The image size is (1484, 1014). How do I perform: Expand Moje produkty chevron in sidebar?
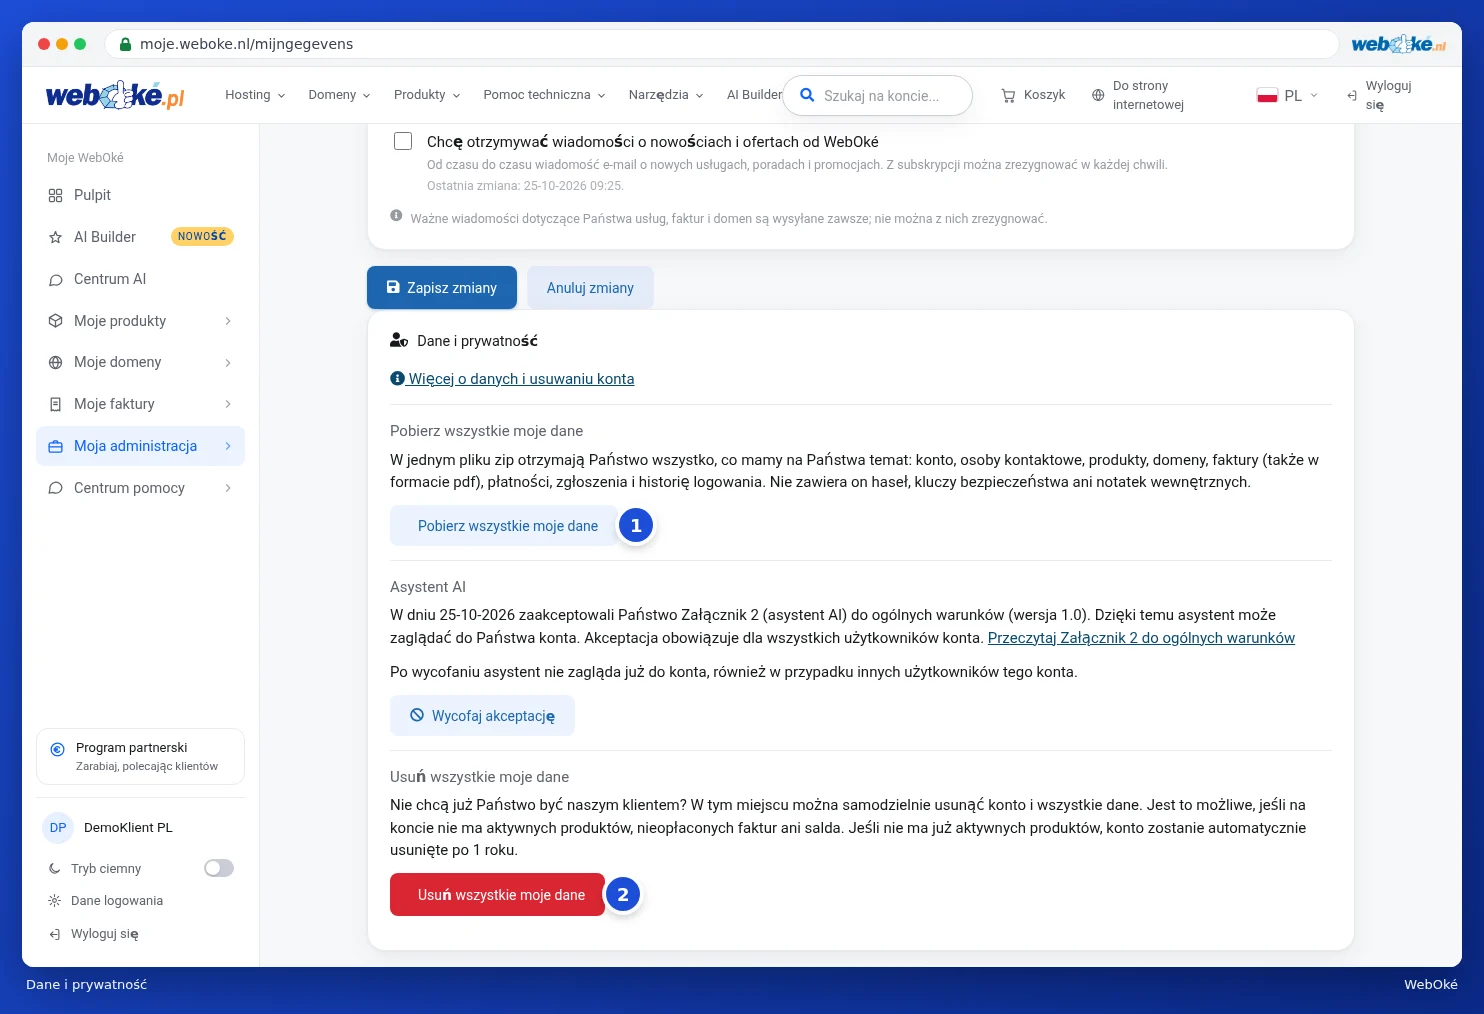coord(228,321)
